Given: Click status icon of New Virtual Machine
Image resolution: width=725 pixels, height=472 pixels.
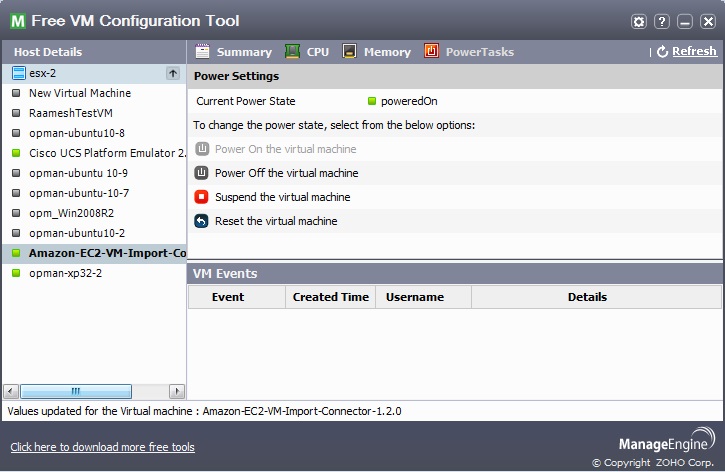Looking at the screenshot, I should tap(16, 93).
